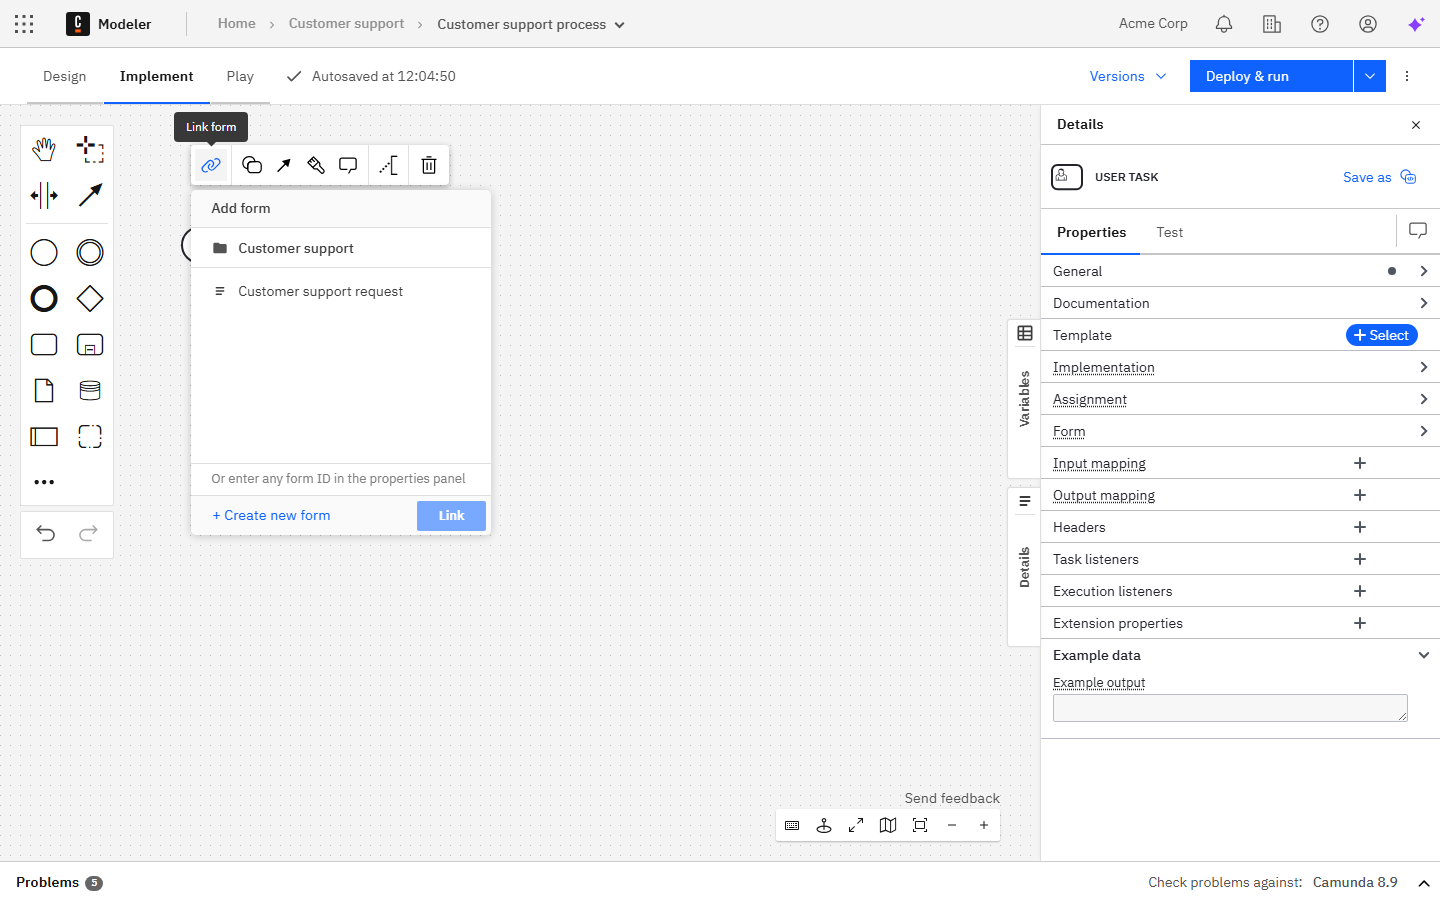This screenshot has width=1440, height=900.
Task: Click the Deploy & run button
Action: (x=1270, y=76)
